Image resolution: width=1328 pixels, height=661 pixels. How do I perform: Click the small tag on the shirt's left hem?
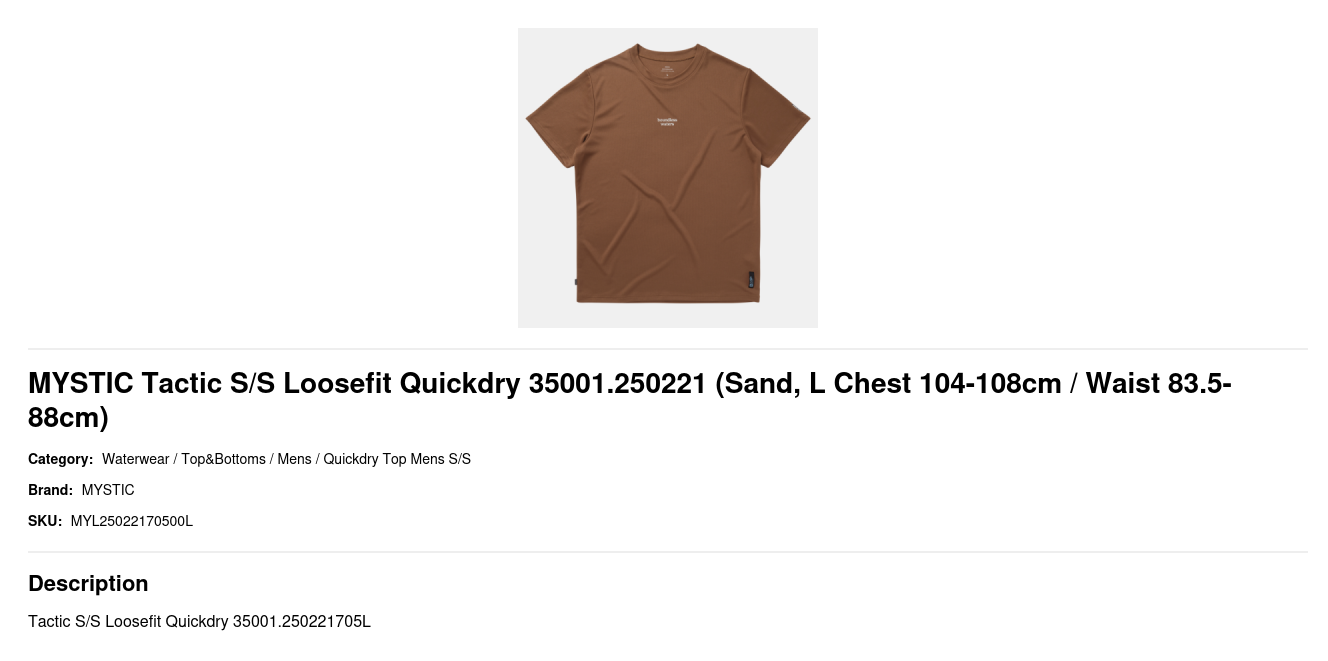tap(576, 281)
